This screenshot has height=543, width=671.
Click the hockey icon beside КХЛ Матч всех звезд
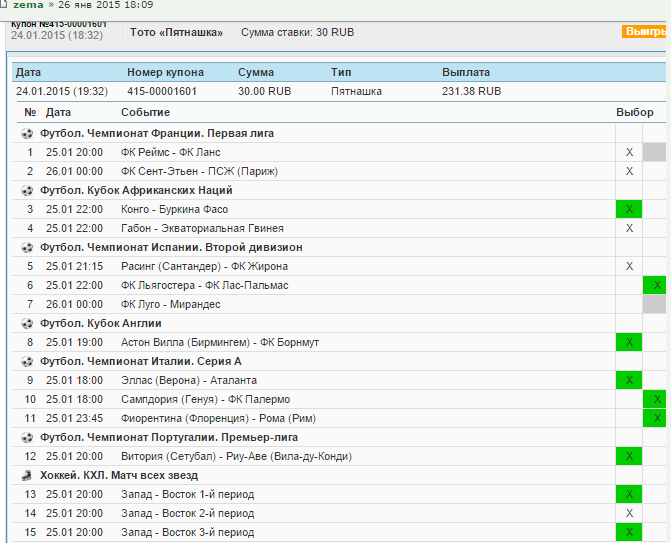click(x=27, y=475)
